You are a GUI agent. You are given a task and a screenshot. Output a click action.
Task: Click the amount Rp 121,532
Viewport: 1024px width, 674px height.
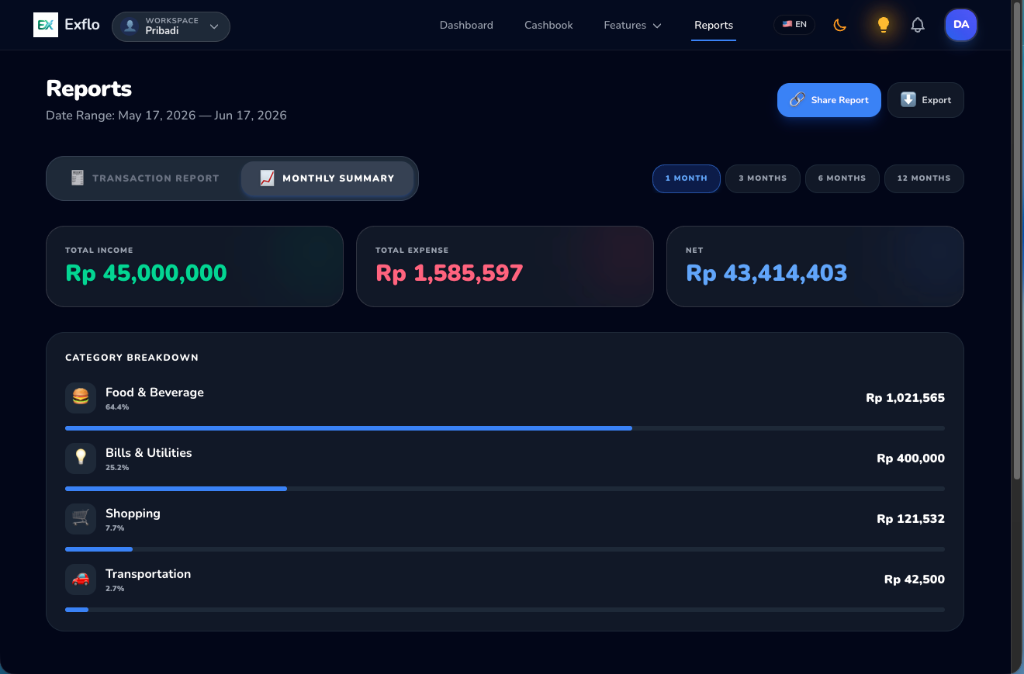click(x=910, y=519)
